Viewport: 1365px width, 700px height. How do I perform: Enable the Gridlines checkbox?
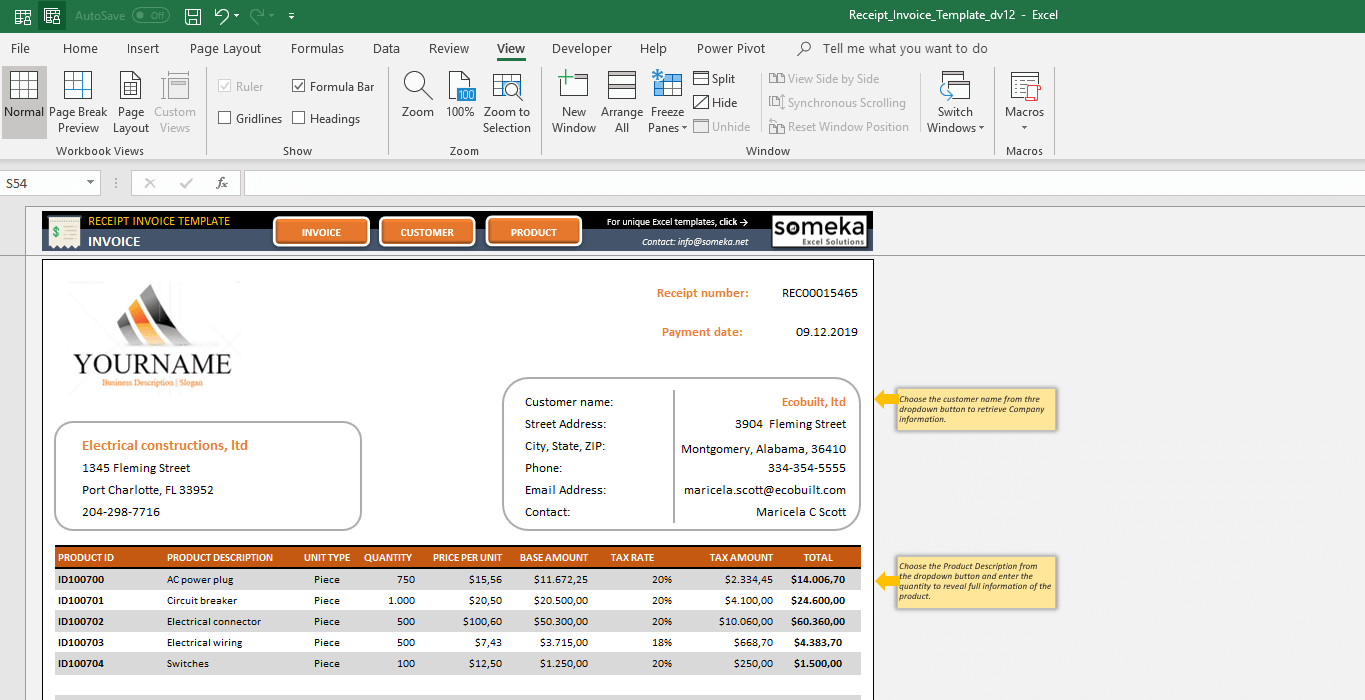225,118
